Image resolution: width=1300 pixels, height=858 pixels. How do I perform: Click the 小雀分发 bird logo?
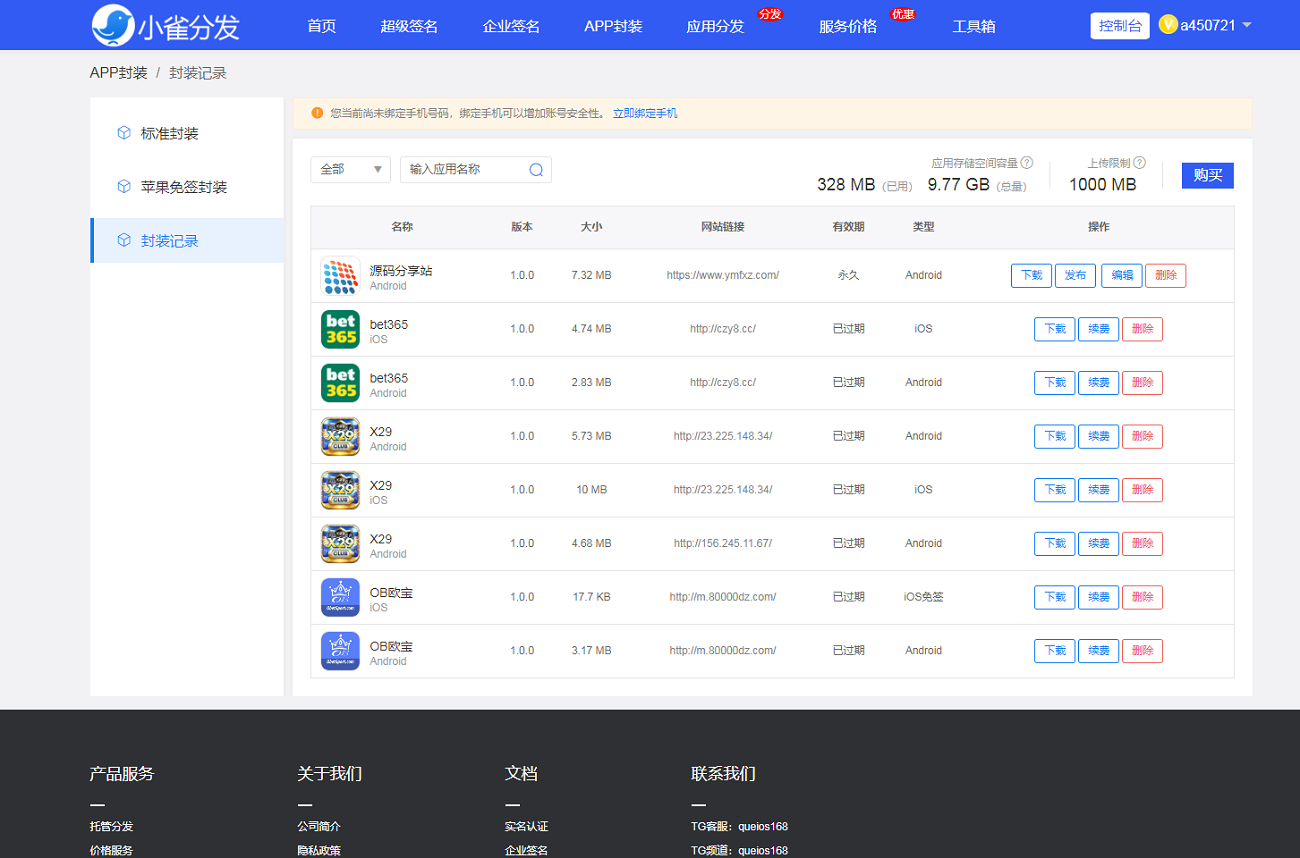click(x=112, y=26)
